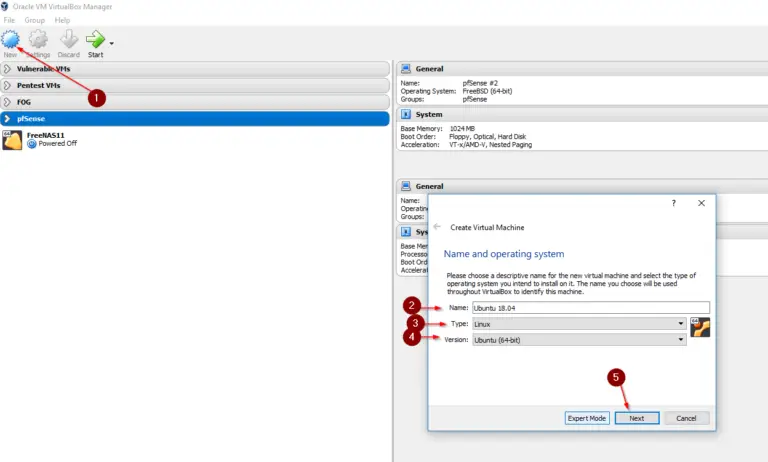The width and height of the screenshot is (768, 462).
Task: Click the second General section icon
Action: [x=406, y=186]
